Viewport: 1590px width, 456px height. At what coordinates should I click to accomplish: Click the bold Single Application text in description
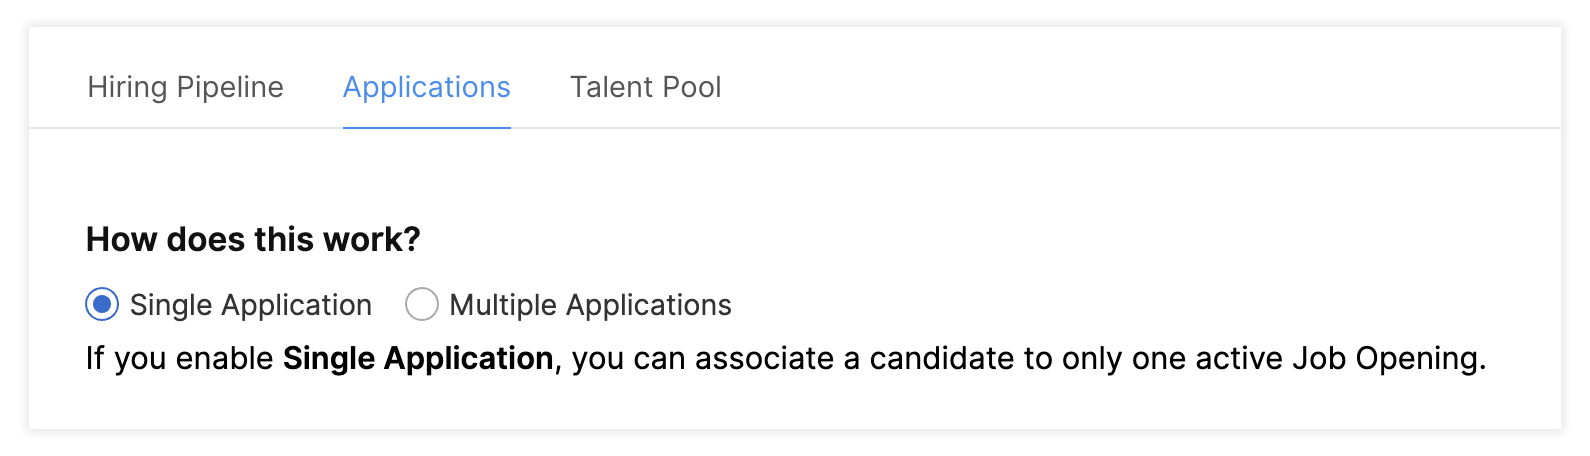(418, 358)
